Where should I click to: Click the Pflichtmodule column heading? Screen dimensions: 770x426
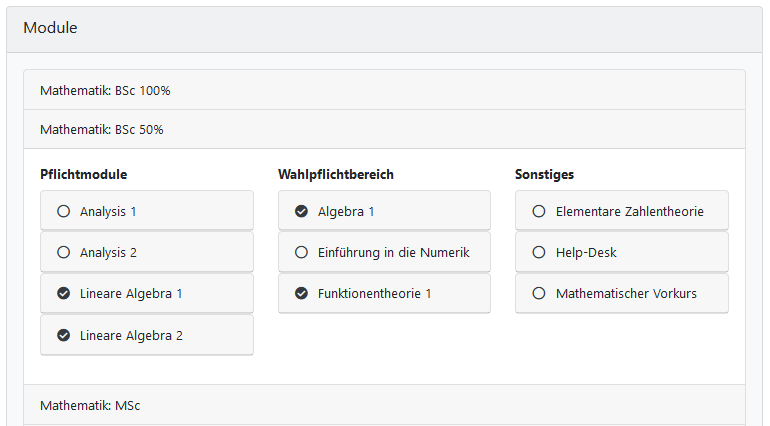(x=83, y=174)
